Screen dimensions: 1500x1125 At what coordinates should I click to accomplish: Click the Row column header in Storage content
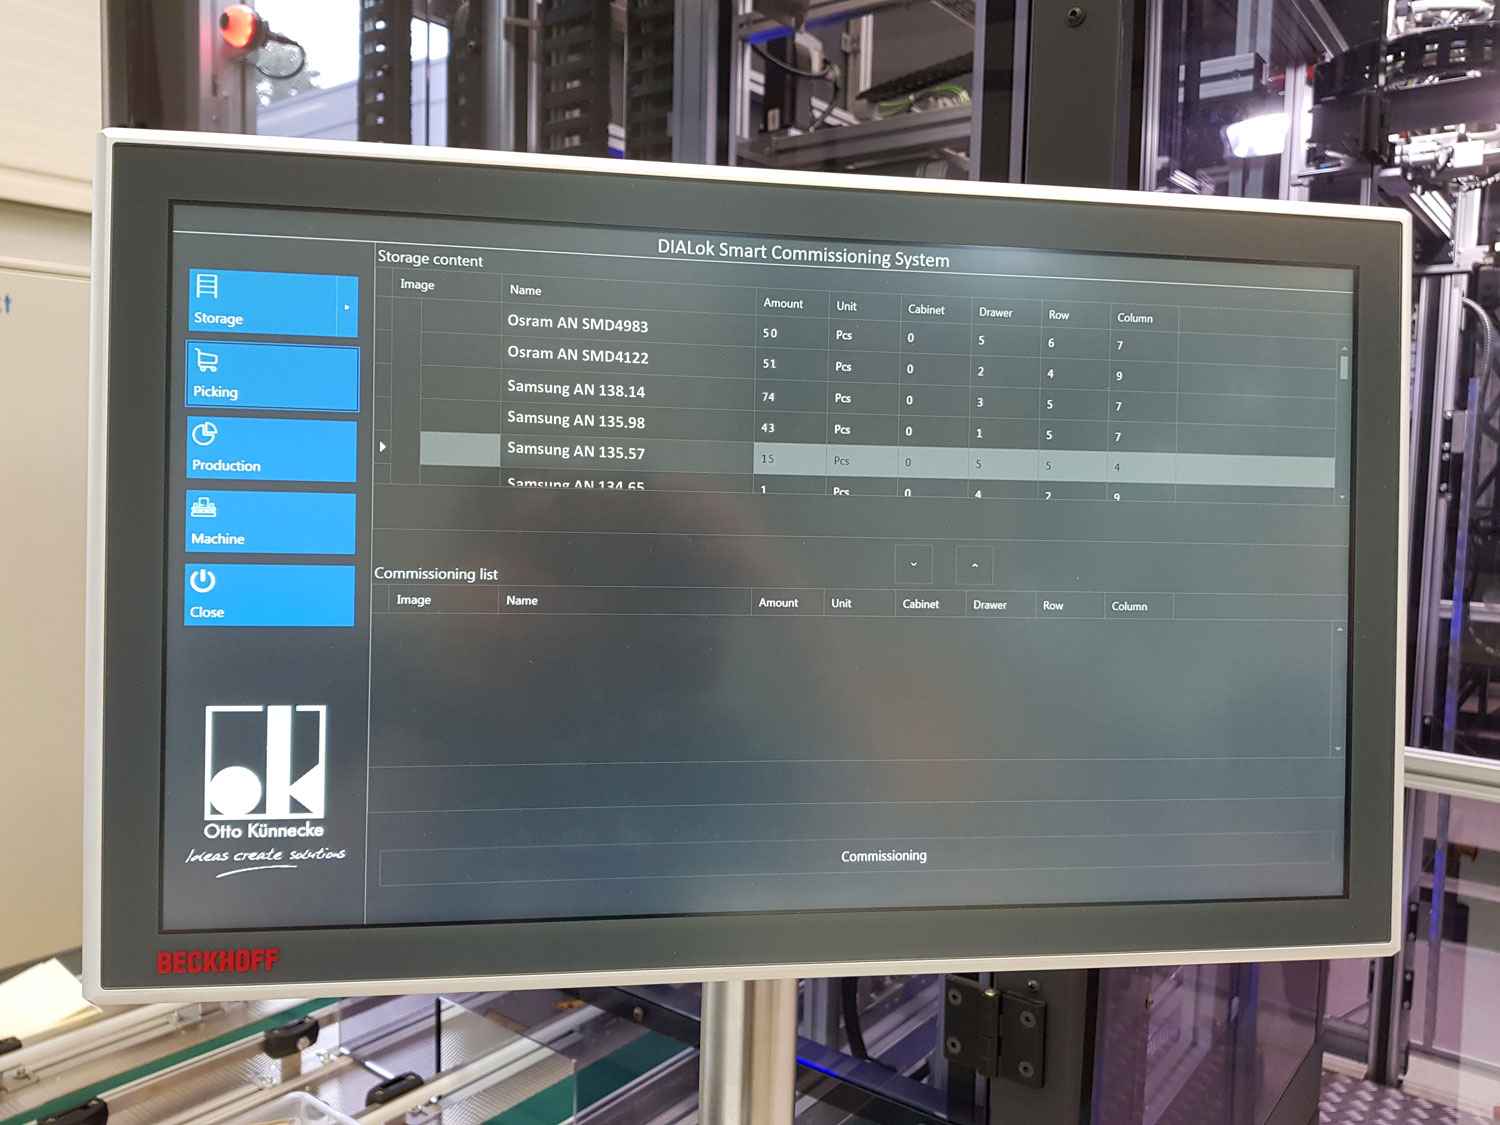[x=1058, y=315]
